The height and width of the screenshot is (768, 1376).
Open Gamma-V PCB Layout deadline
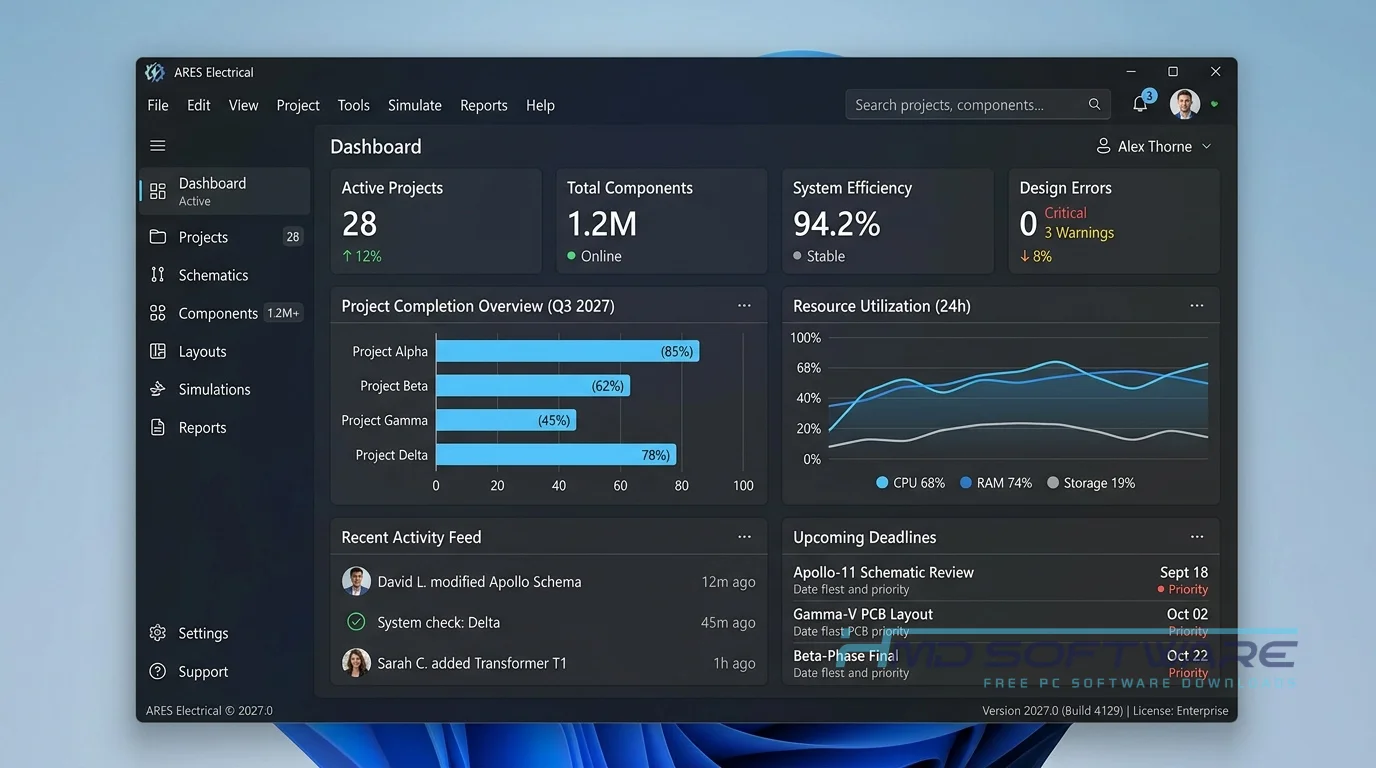(1001, 622)
